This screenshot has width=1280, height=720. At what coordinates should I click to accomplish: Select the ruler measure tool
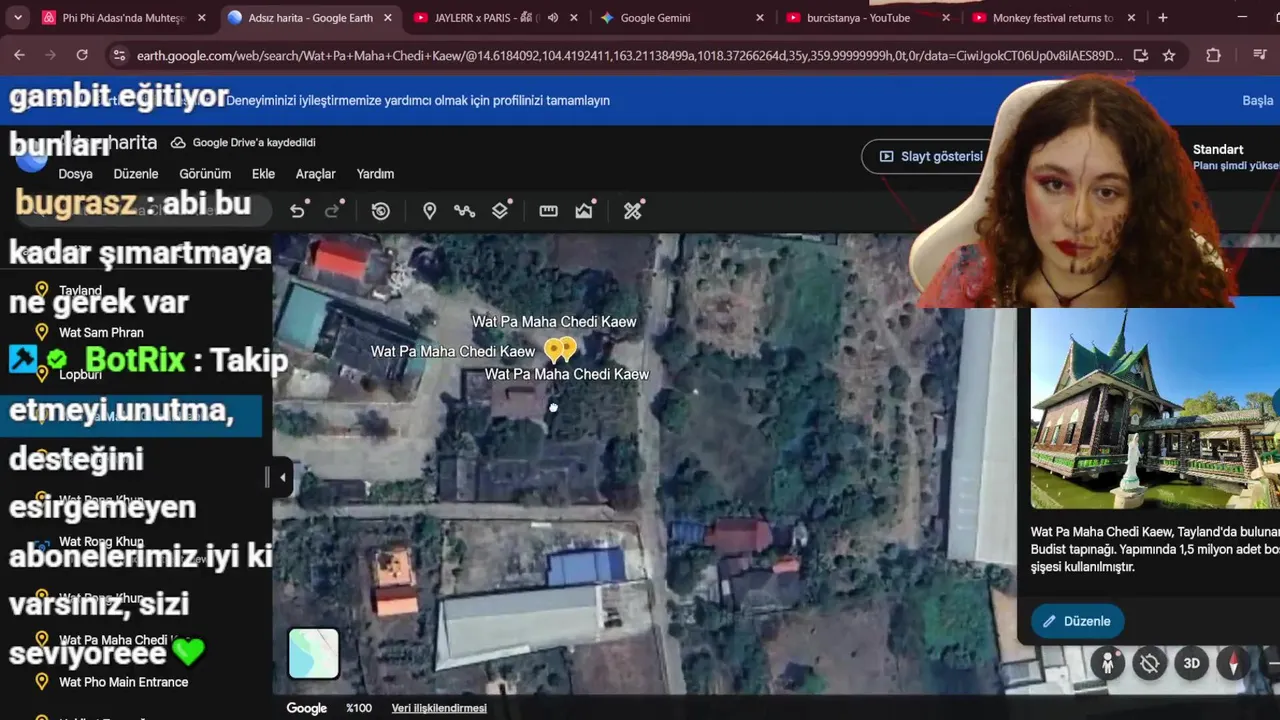[x=548, y=210]
